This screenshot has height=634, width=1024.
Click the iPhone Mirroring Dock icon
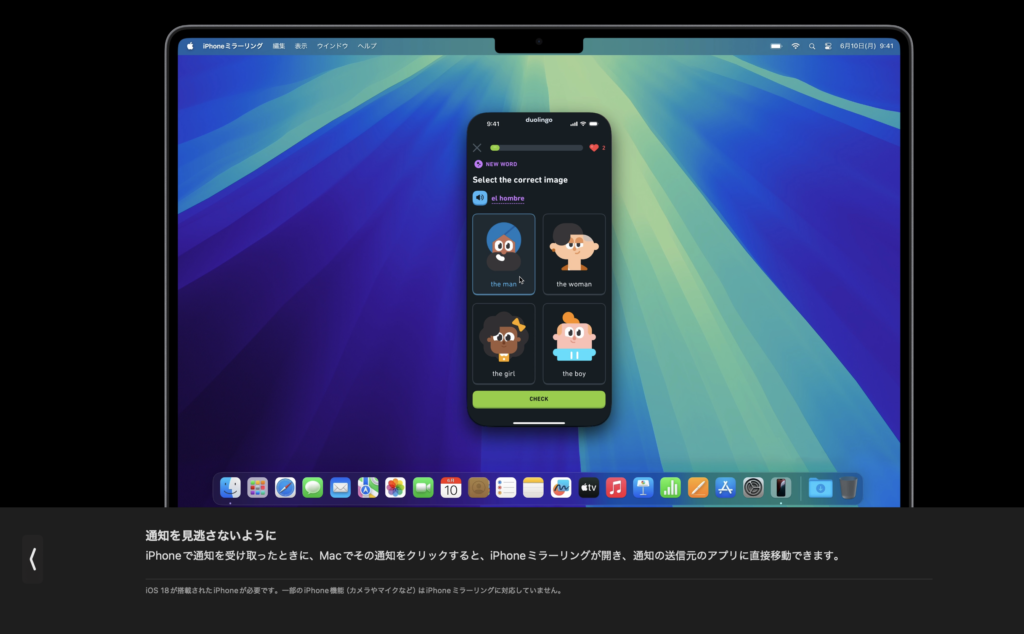(x=781, y=487)
